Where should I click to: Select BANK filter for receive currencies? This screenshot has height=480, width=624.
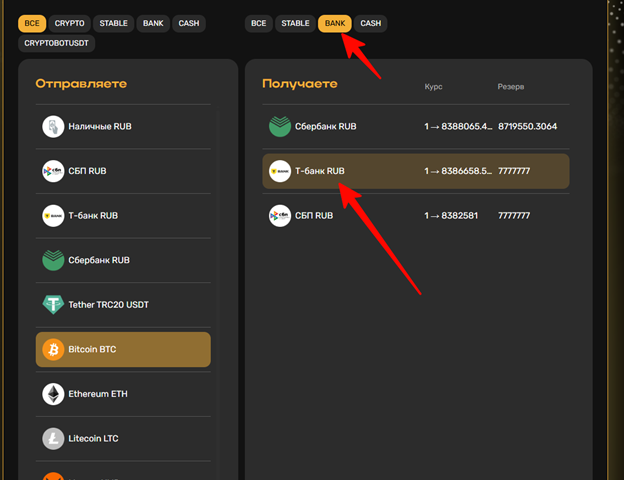(335, 23)
